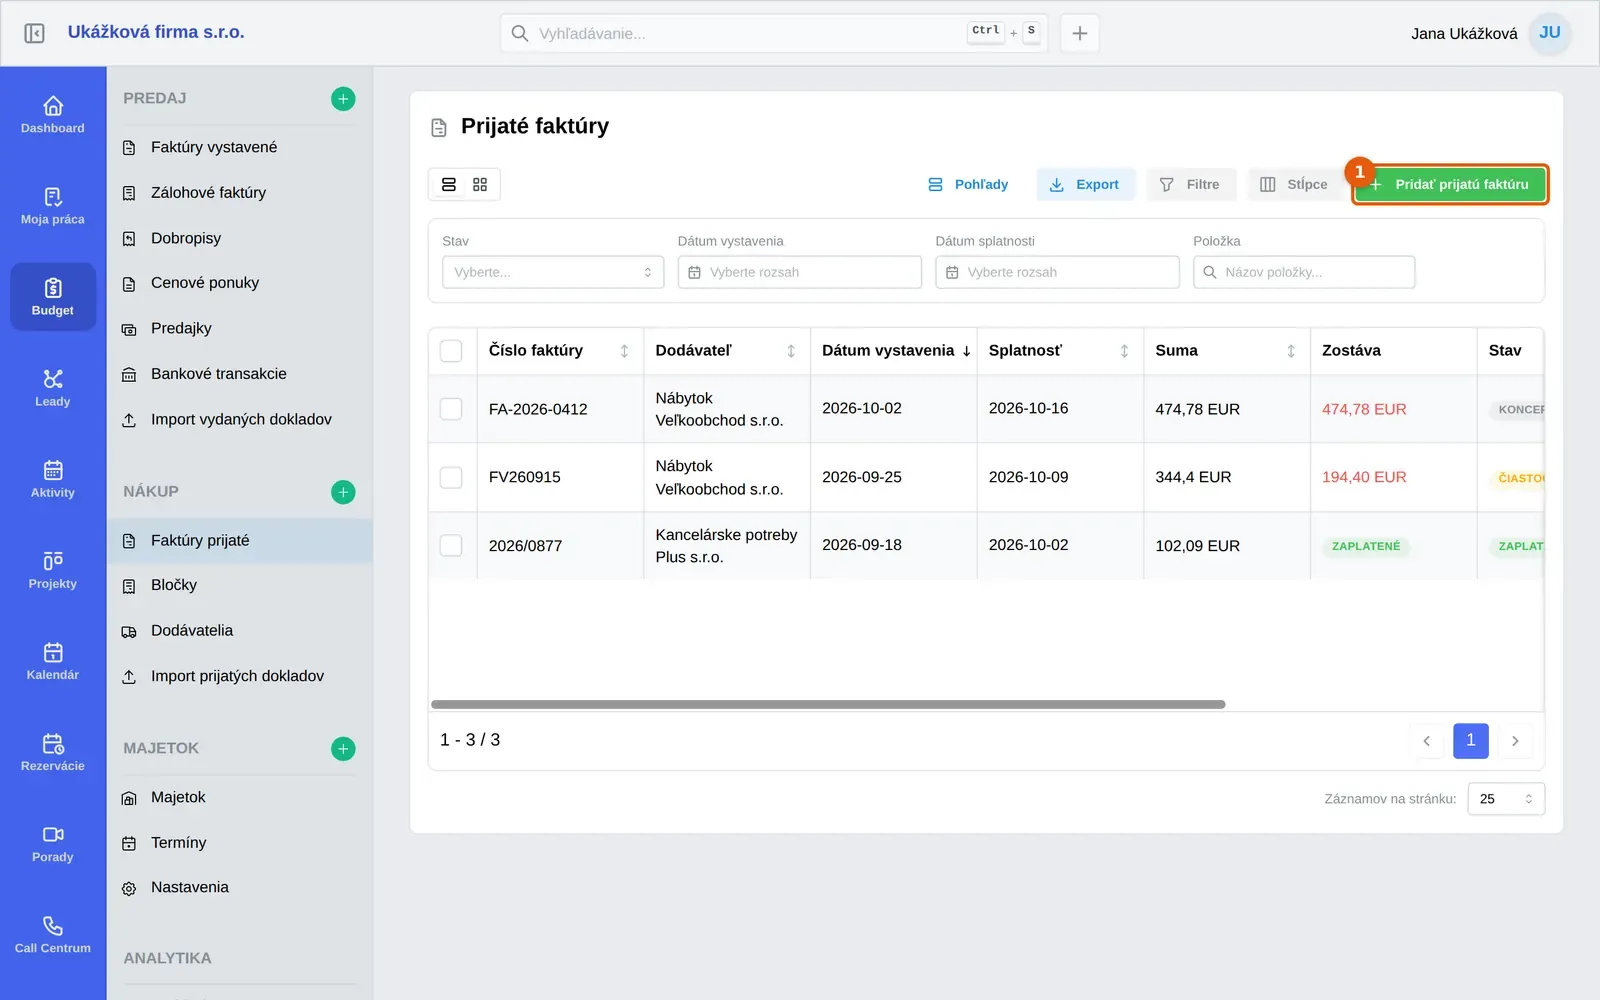Open Pohľady views button
The image size is (1600, 1000).
tap(968, 184)
